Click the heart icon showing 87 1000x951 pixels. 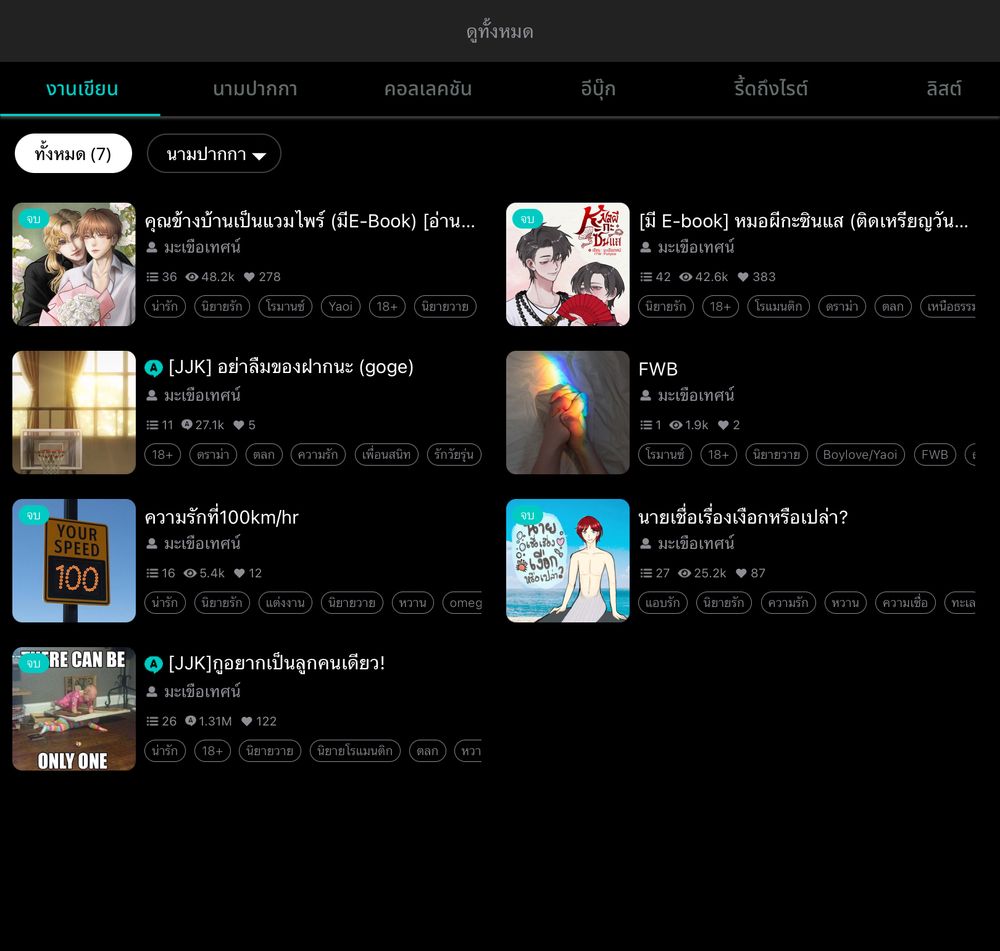click(741, 573)
